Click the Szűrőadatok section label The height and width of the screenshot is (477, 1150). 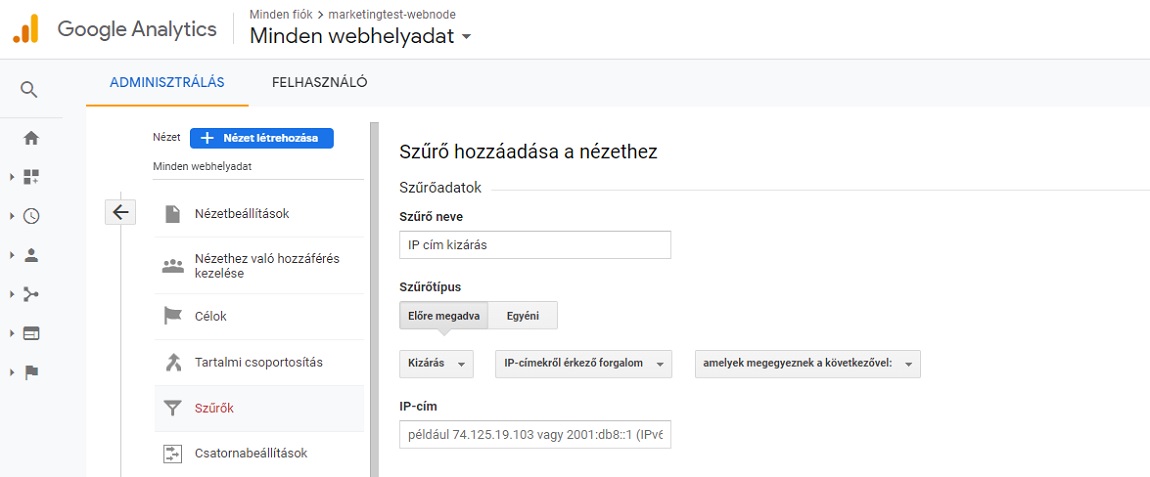click(440, 188)
